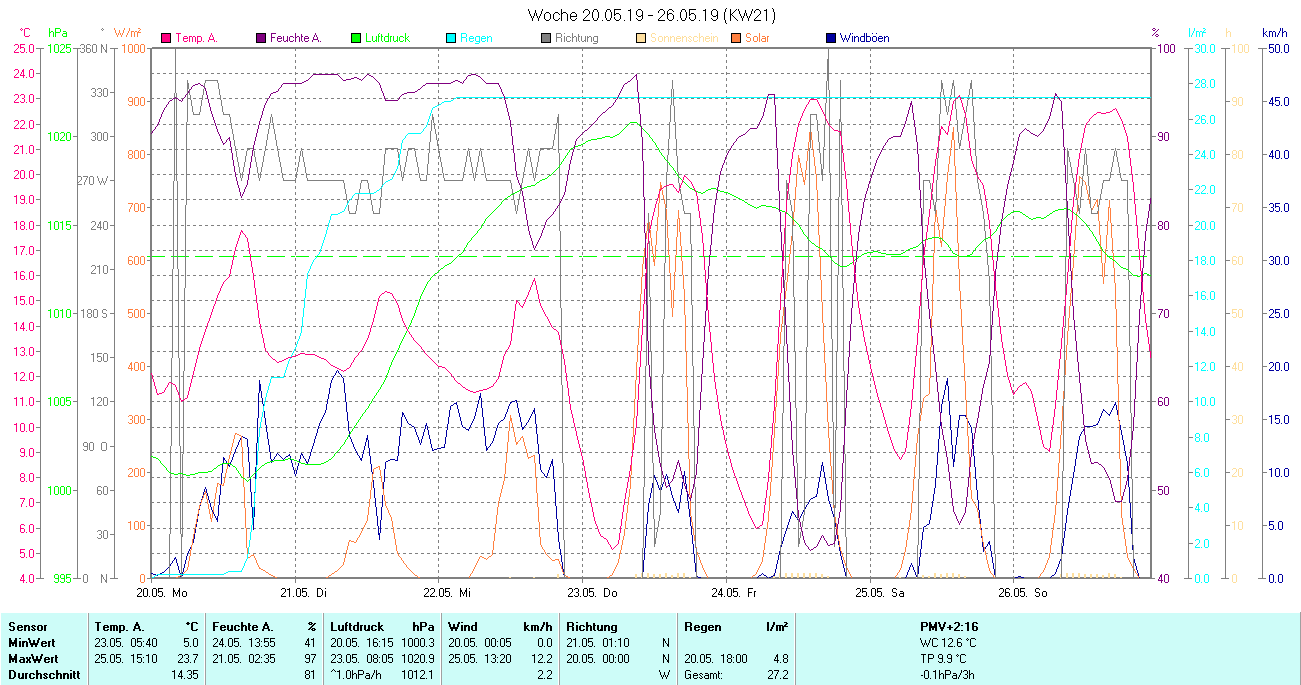
Task: Click the maximum pressure value '1020.9'
Action: point(417,659)
